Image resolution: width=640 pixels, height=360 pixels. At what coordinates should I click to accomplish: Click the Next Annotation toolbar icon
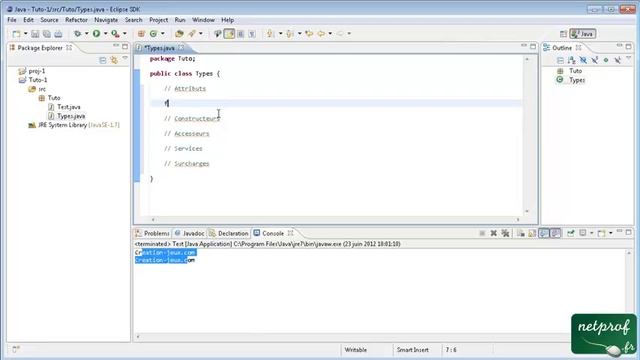(x=270, y=34)
